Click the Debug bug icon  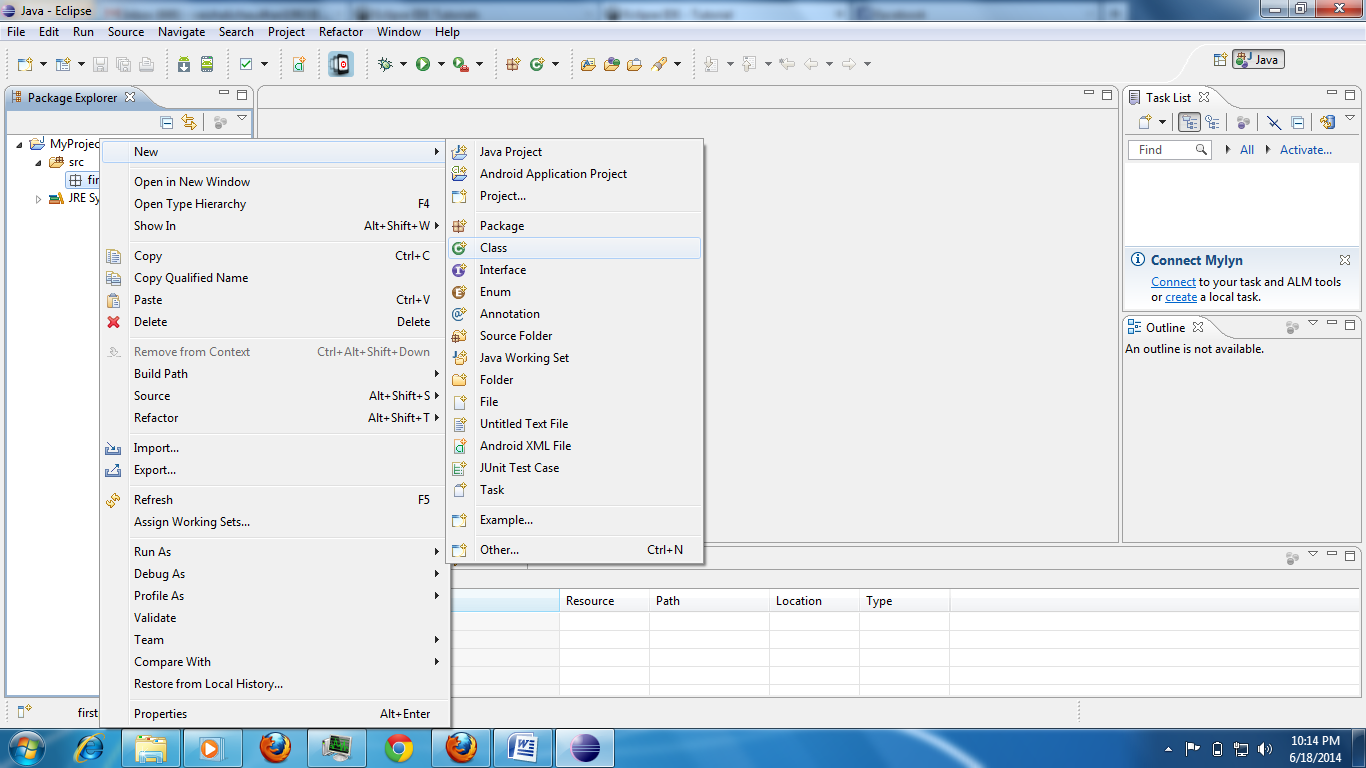click(x=386, y=64)
